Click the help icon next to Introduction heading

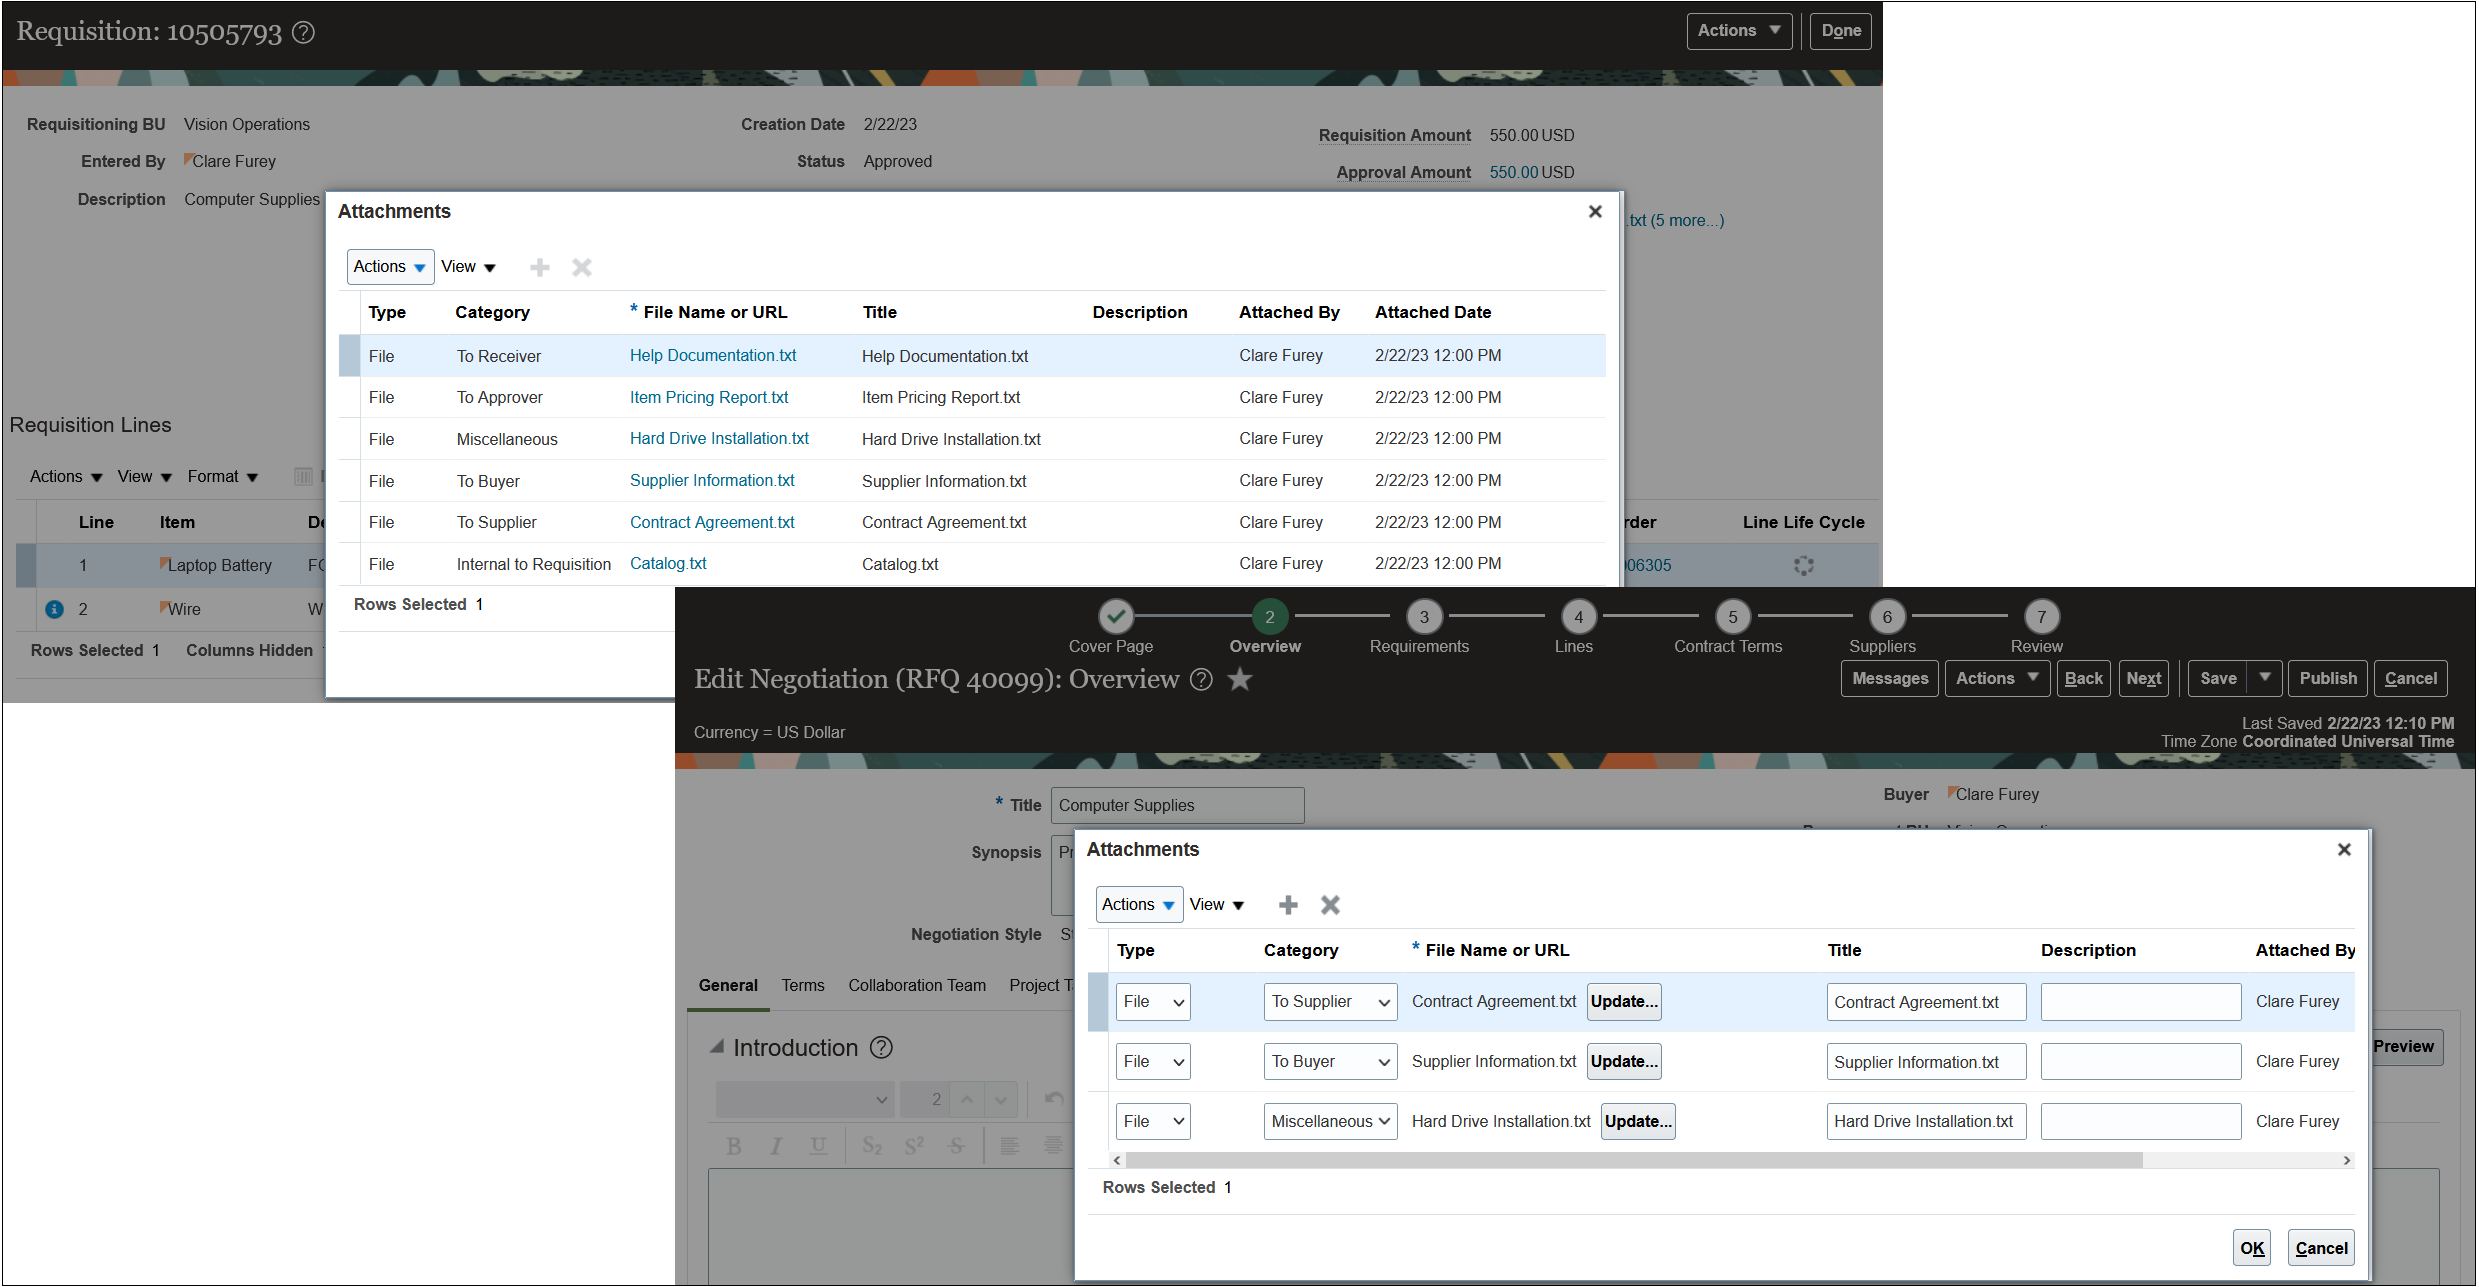tap(881, 1048)
